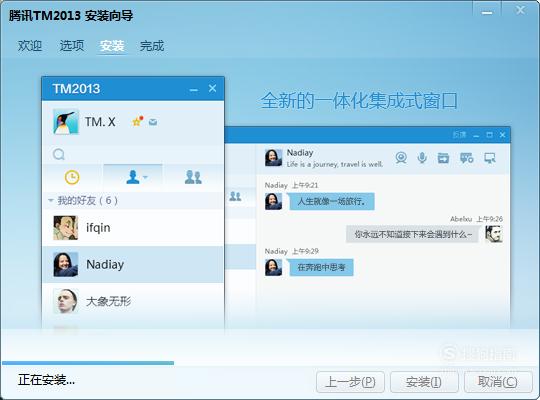Open file transfer folder icon in chat
Screen dimensions: 540x400
443,158
